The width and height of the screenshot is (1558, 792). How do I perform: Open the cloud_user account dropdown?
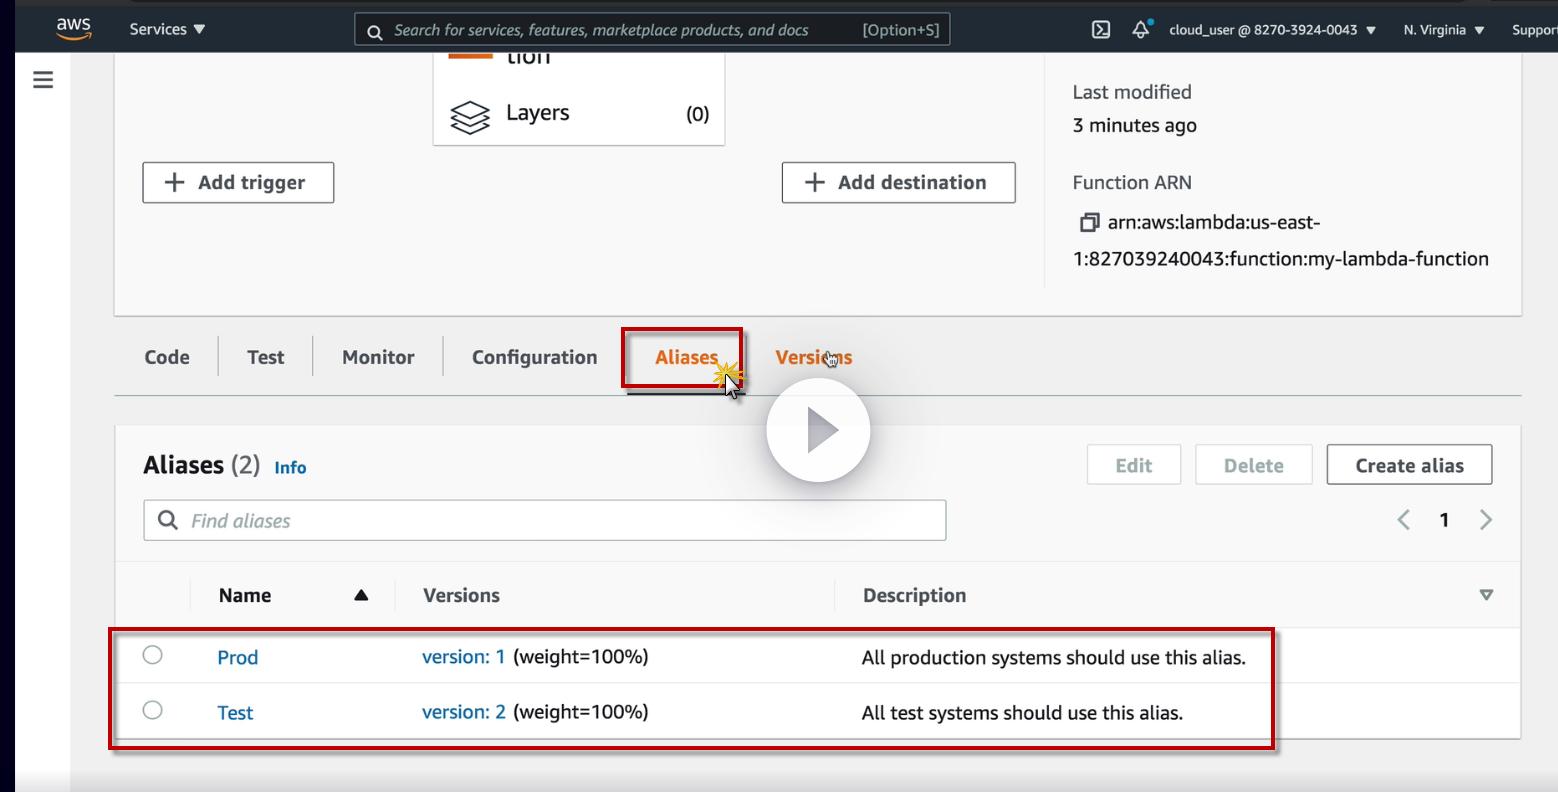click(x=1272, y=30)
